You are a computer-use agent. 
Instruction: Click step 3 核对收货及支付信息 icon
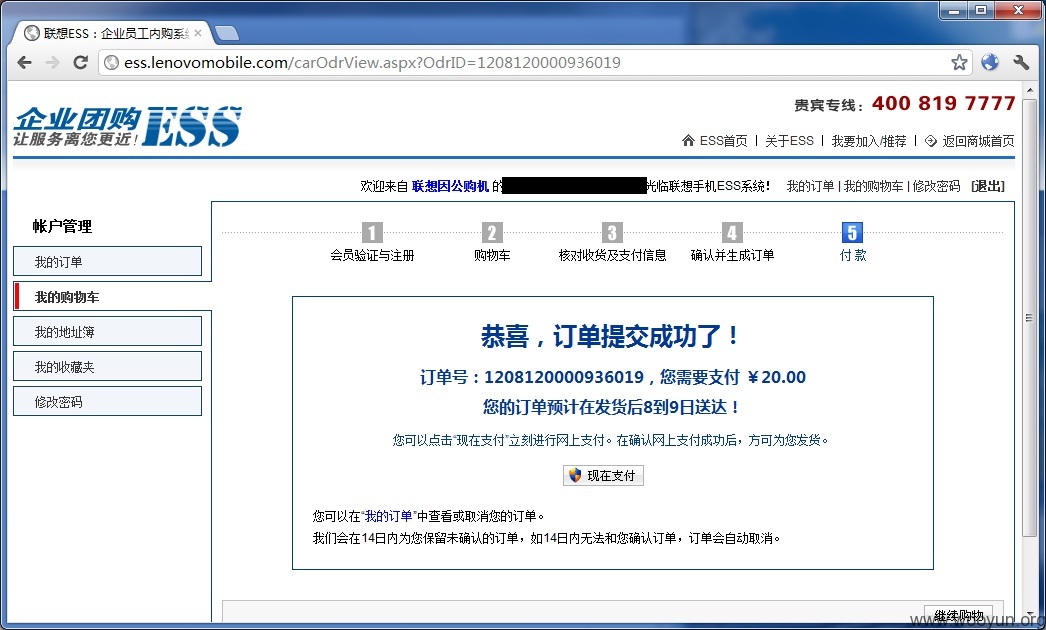612,232
